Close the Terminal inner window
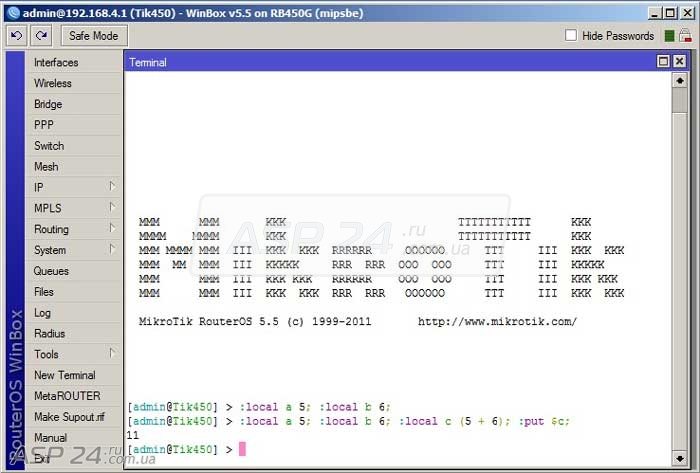The image size is (700, 473). pyautogui.click(x=679, y=62)
